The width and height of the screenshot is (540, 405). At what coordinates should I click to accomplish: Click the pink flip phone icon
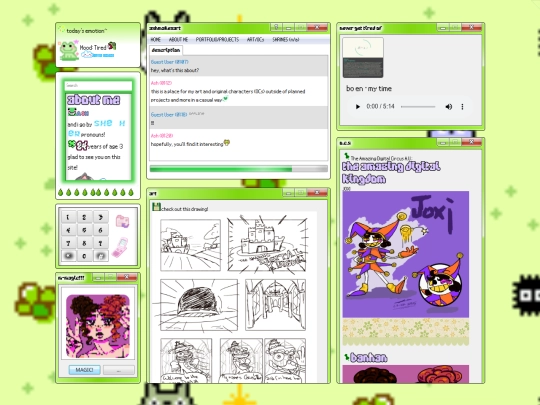(120, 248)
